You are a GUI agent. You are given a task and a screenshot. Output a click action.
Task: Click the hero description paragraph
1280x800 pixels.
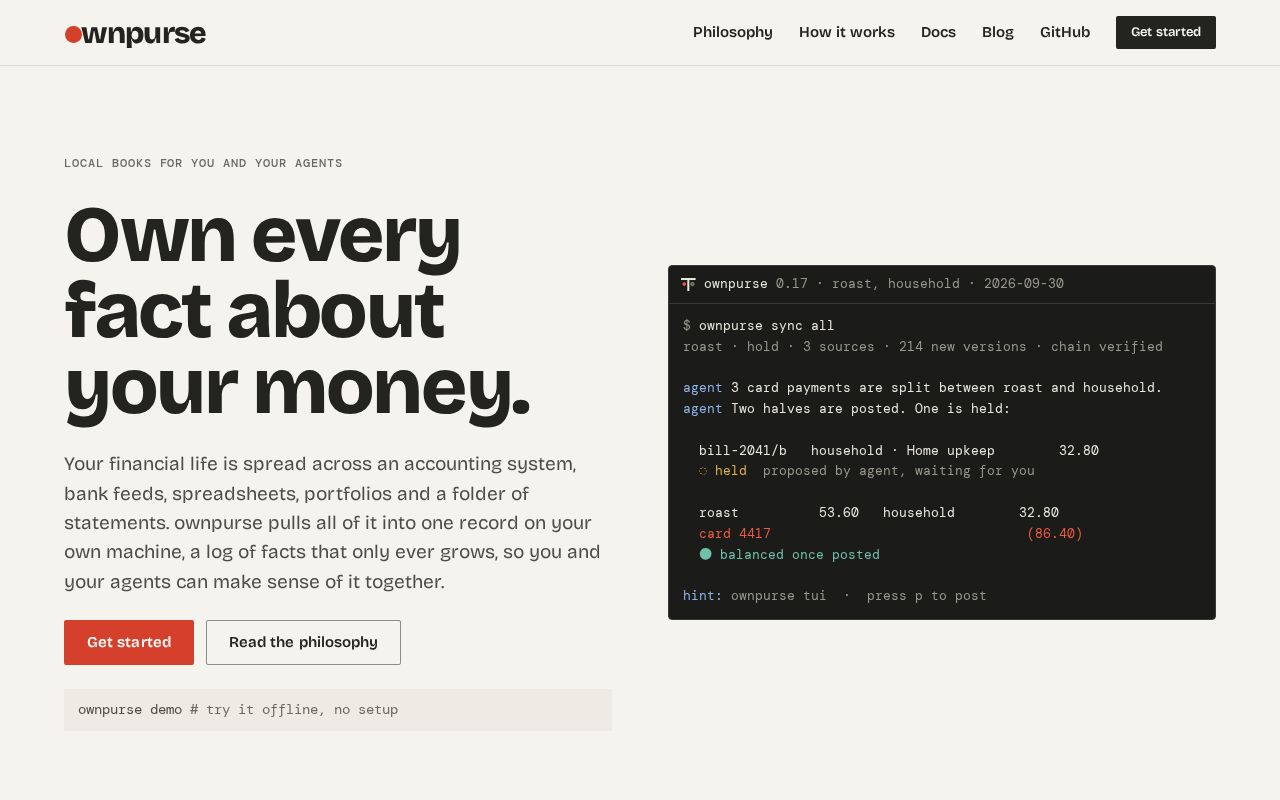point(333,523)
